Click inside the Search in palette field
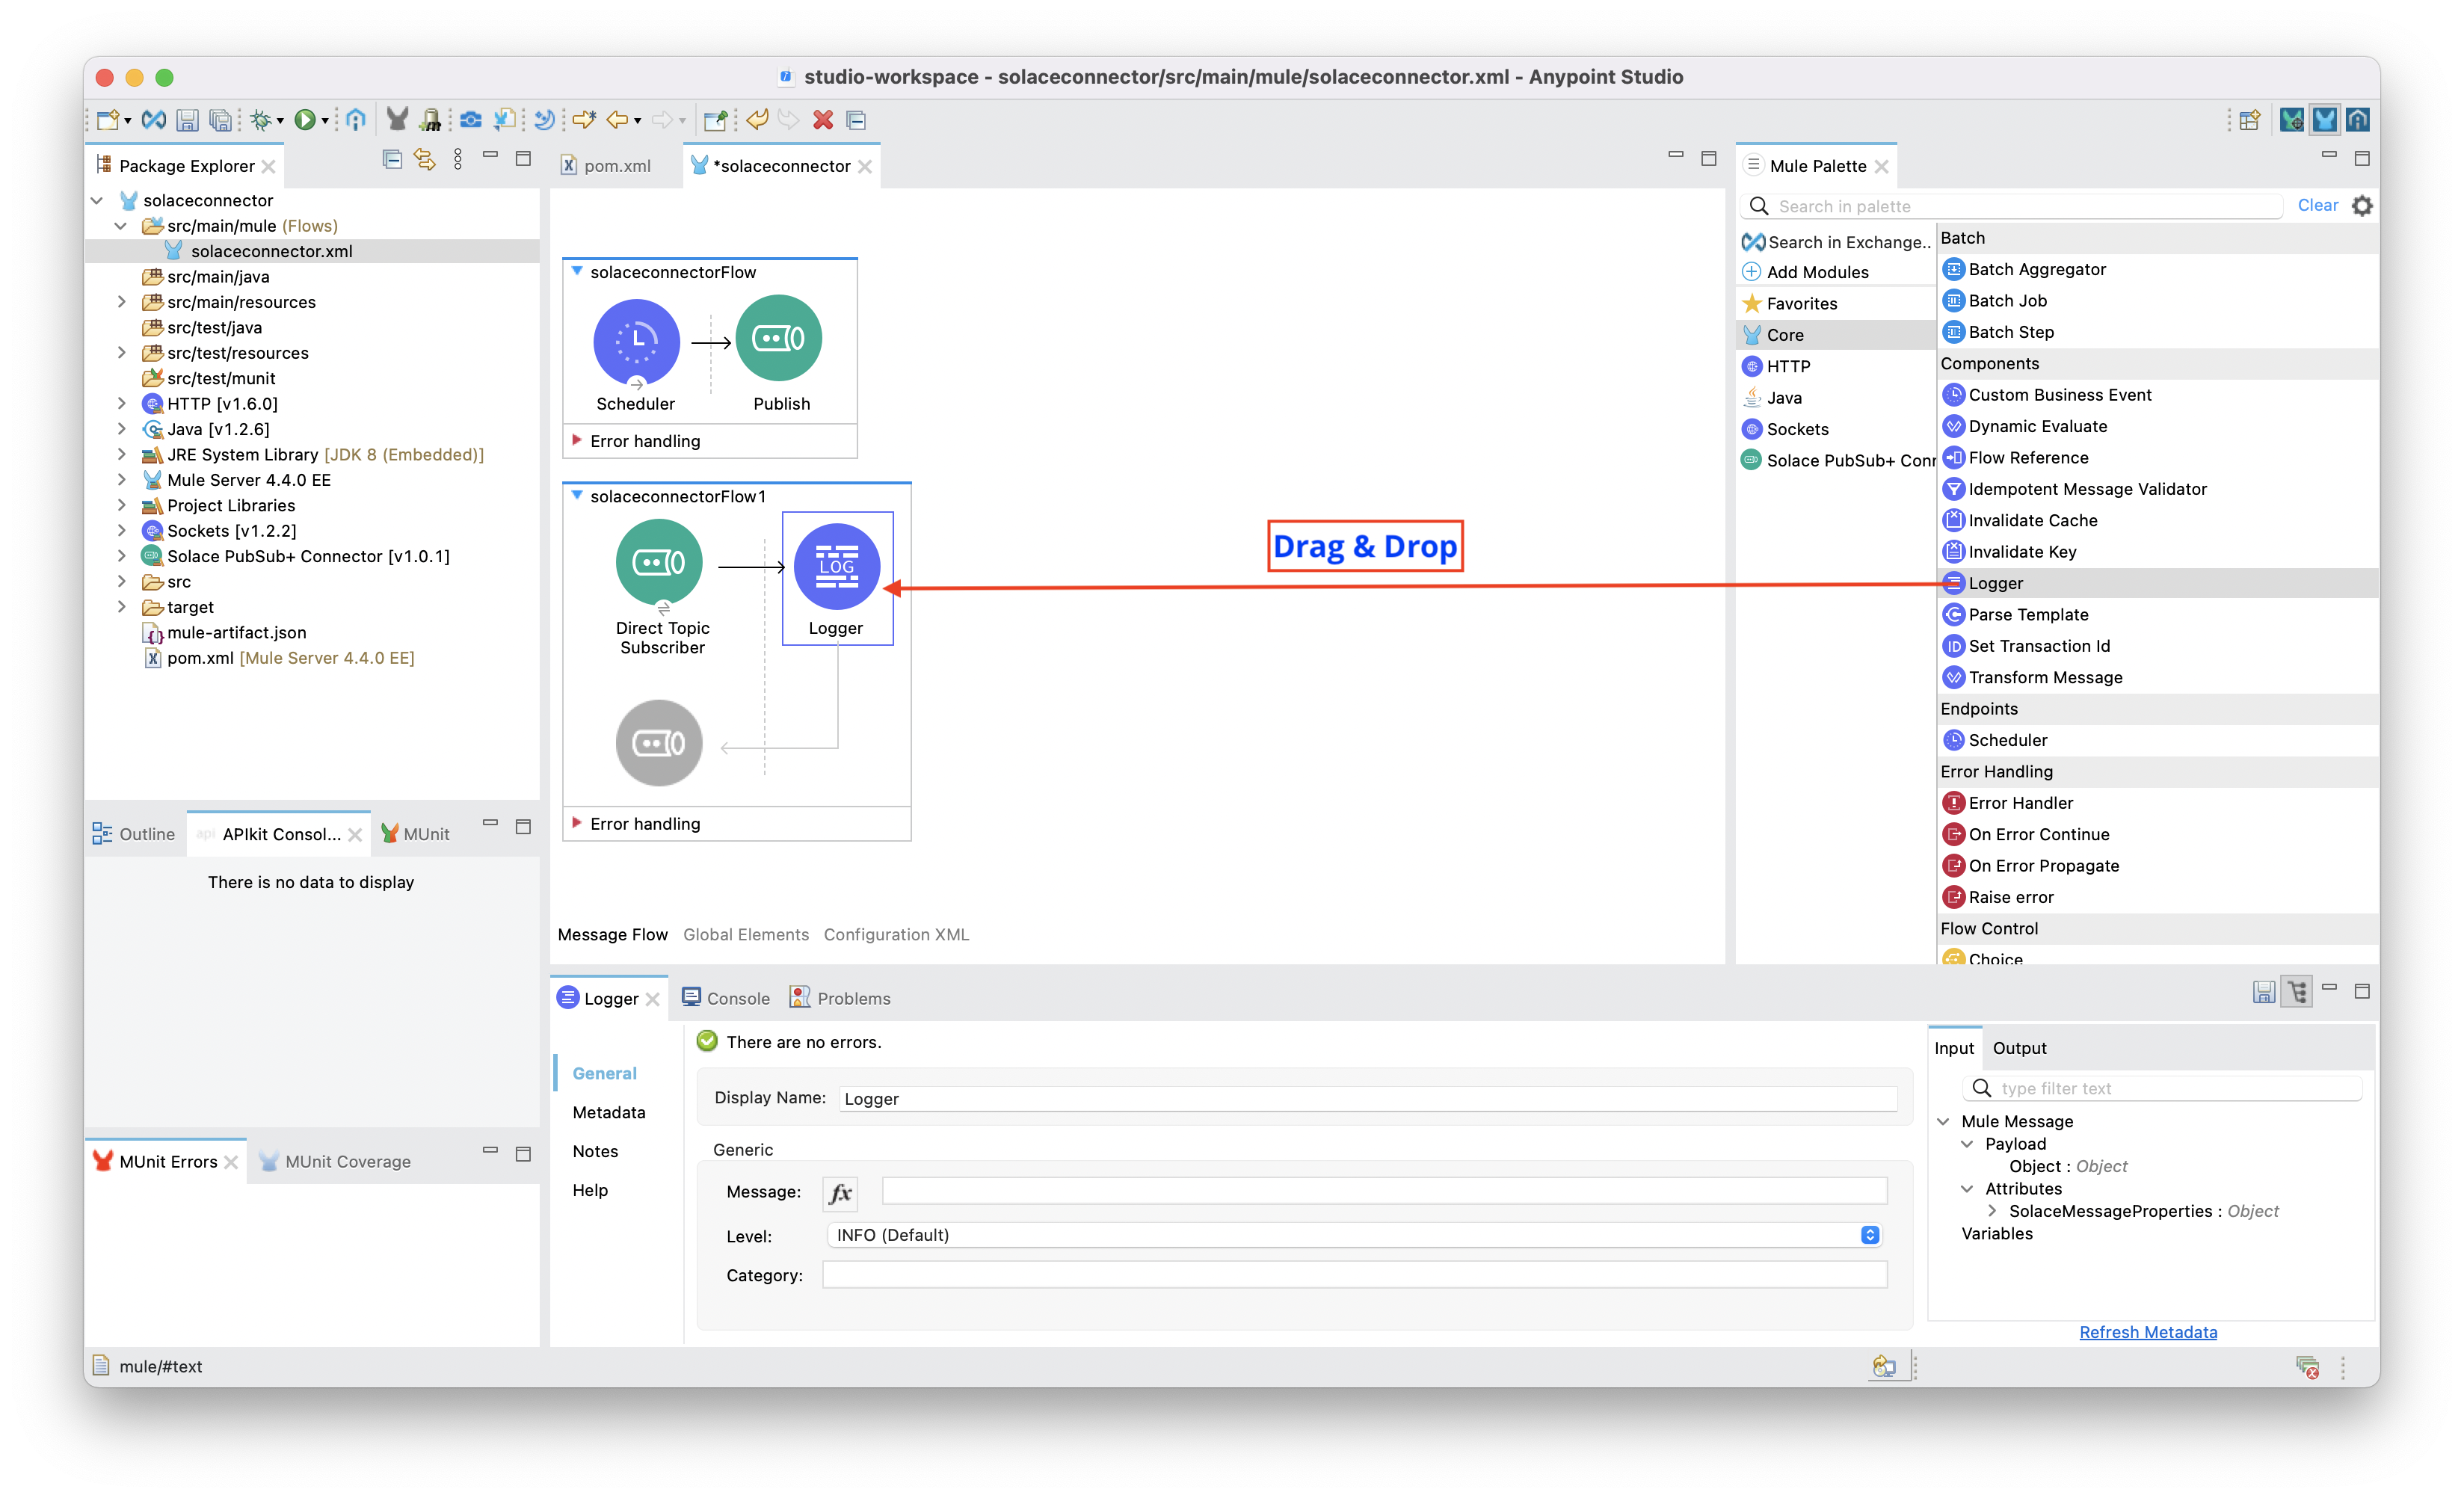Image resolution: width=2464 pixels, height=1498 pixels. [2010, 205]
